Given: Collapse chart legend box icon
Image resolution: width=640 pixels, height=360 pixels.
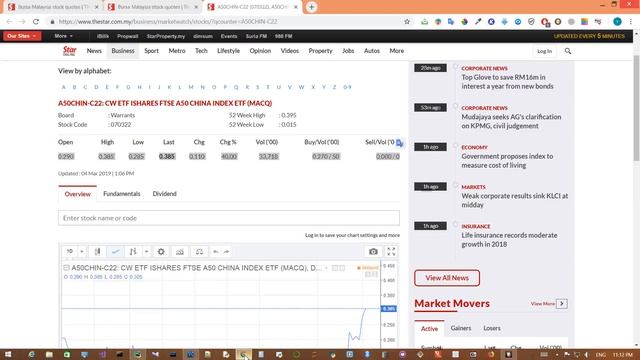Looking at the screenshot, I should [x=66, y=268].
